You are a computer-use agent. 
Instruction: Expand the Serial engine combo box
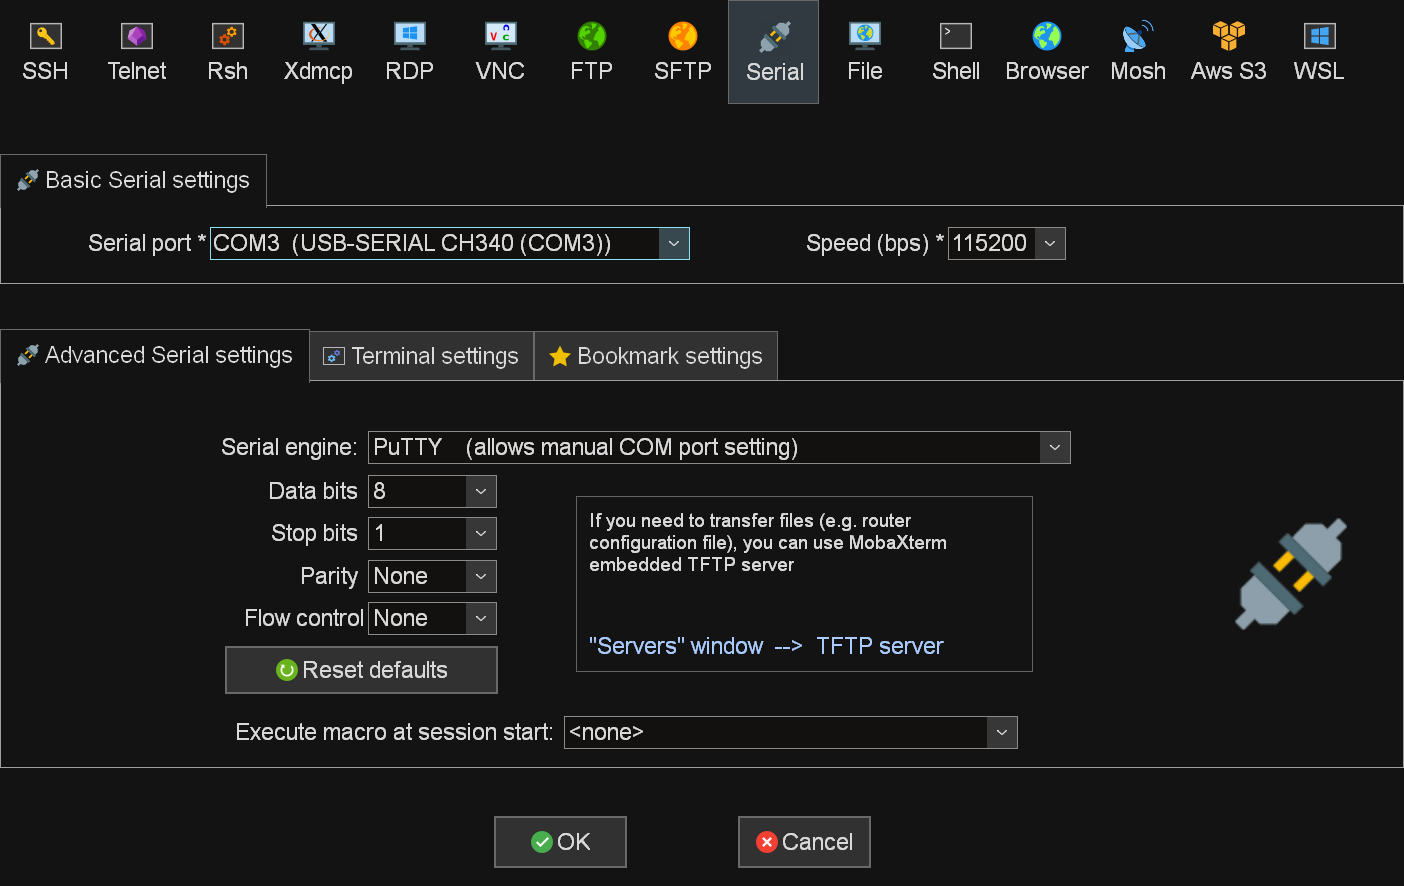(1055, 447)
